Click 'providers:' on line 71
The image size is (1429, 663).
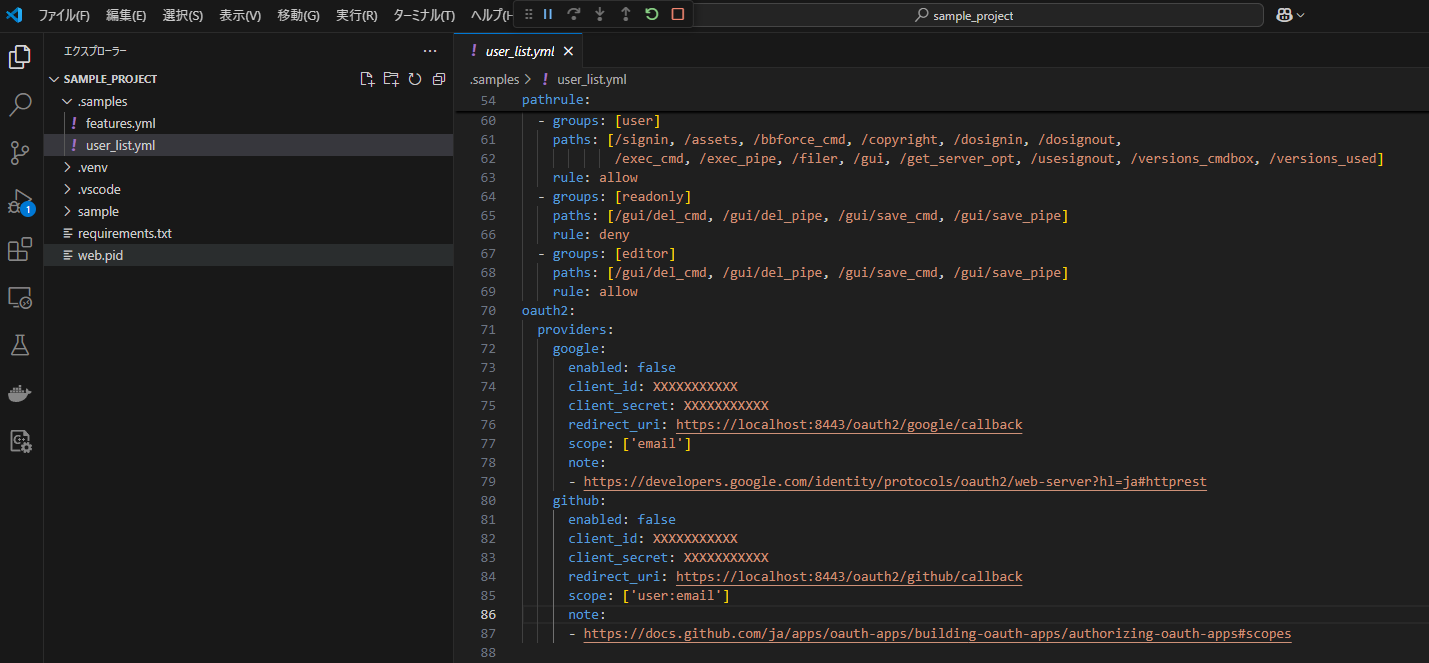(x=576, y=329)
